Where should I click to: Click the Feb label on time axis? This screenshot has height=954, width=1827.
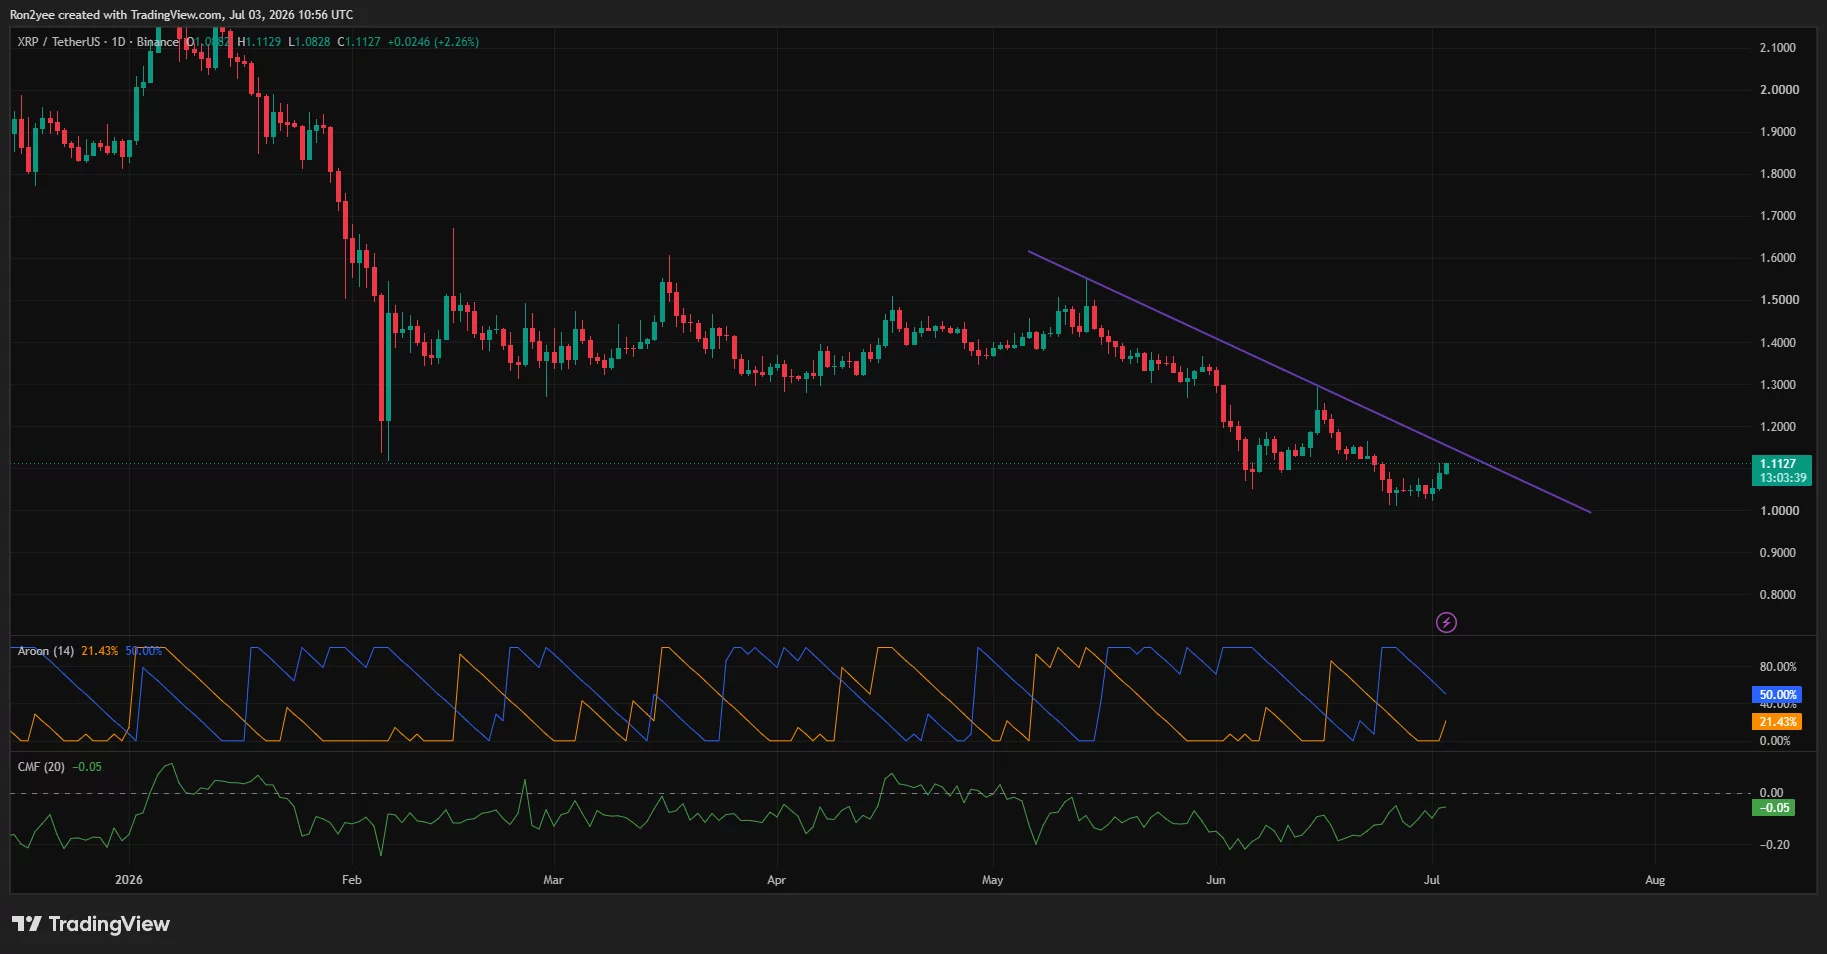(352, 880)
